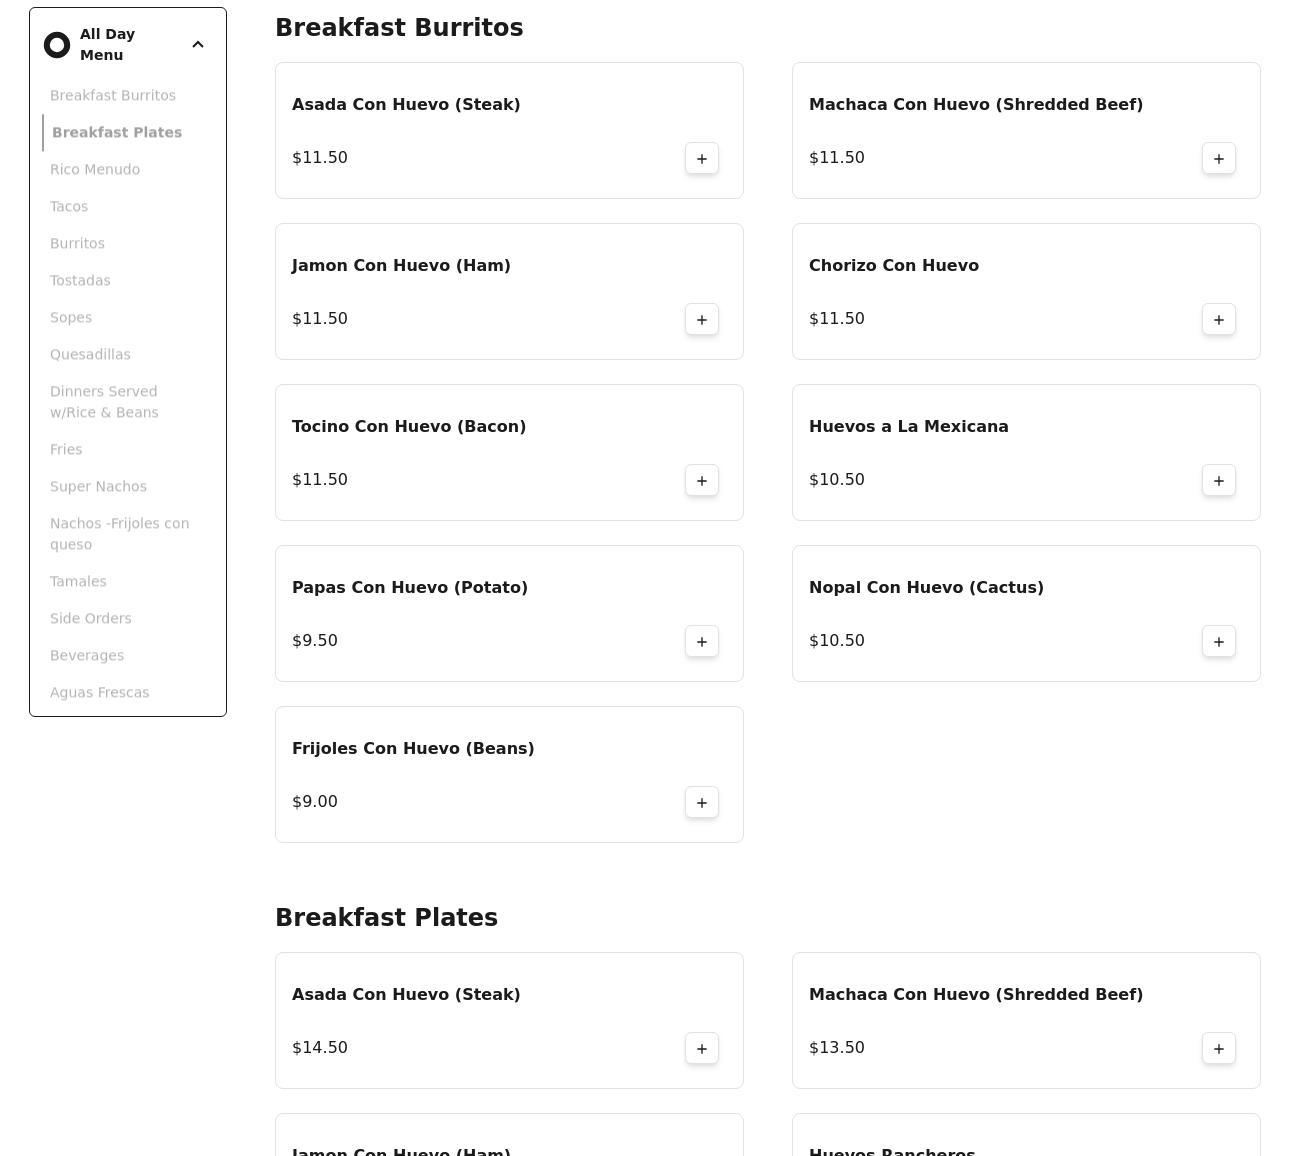Open Aguas Frescas category
This screenshot has width=1290, height=1156.
pos(99,692)
